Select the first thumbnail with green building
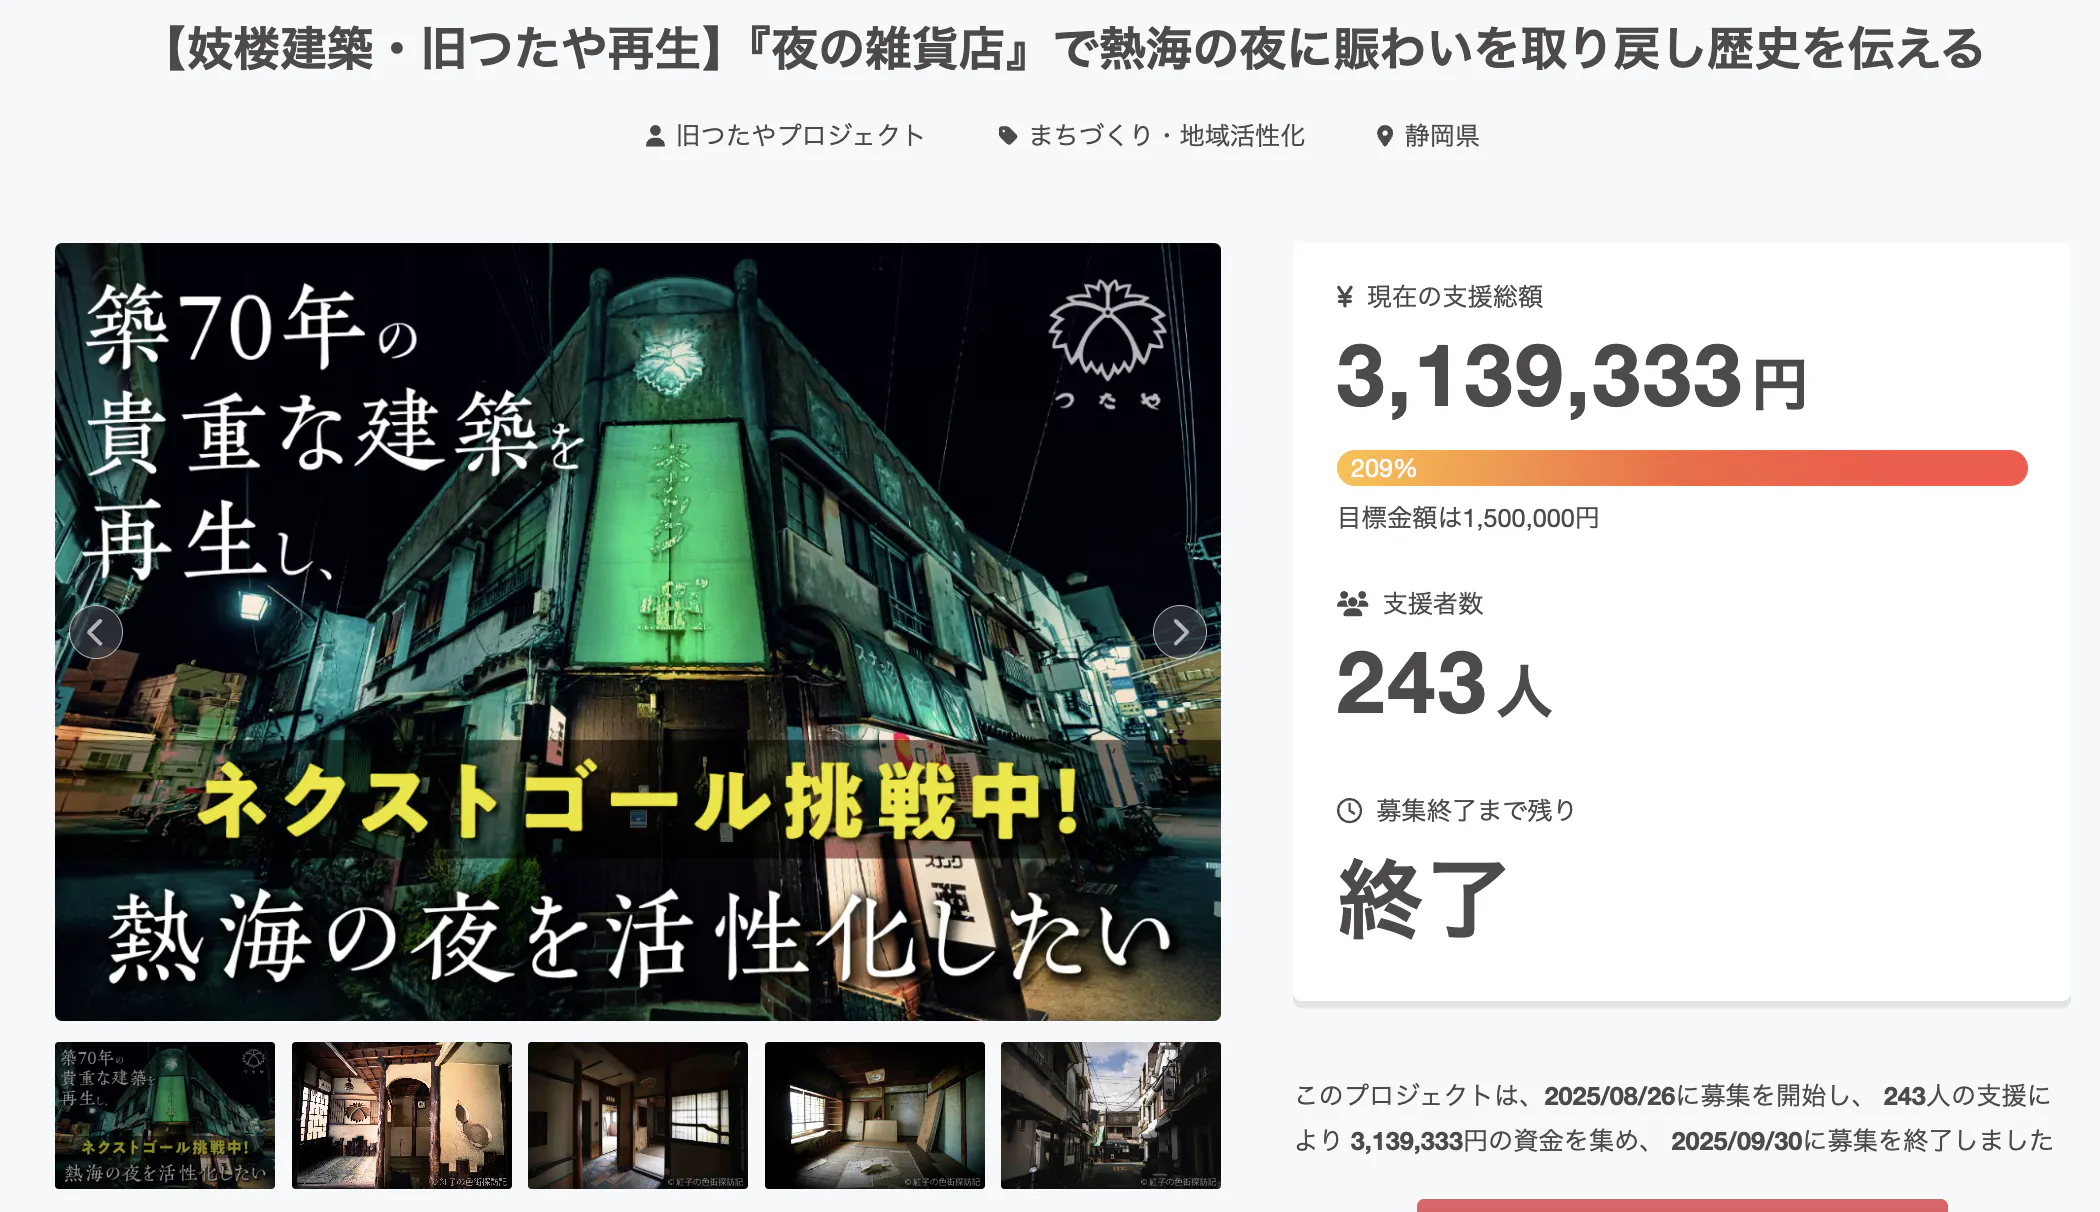 click(x=165, y=1115)
